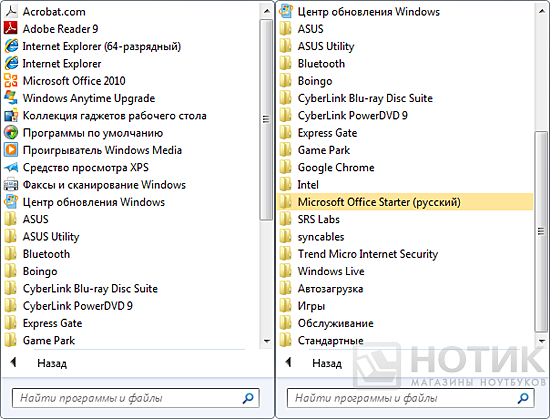
Task: Click left list scrollbar down arrow
Action: [267, 341]
